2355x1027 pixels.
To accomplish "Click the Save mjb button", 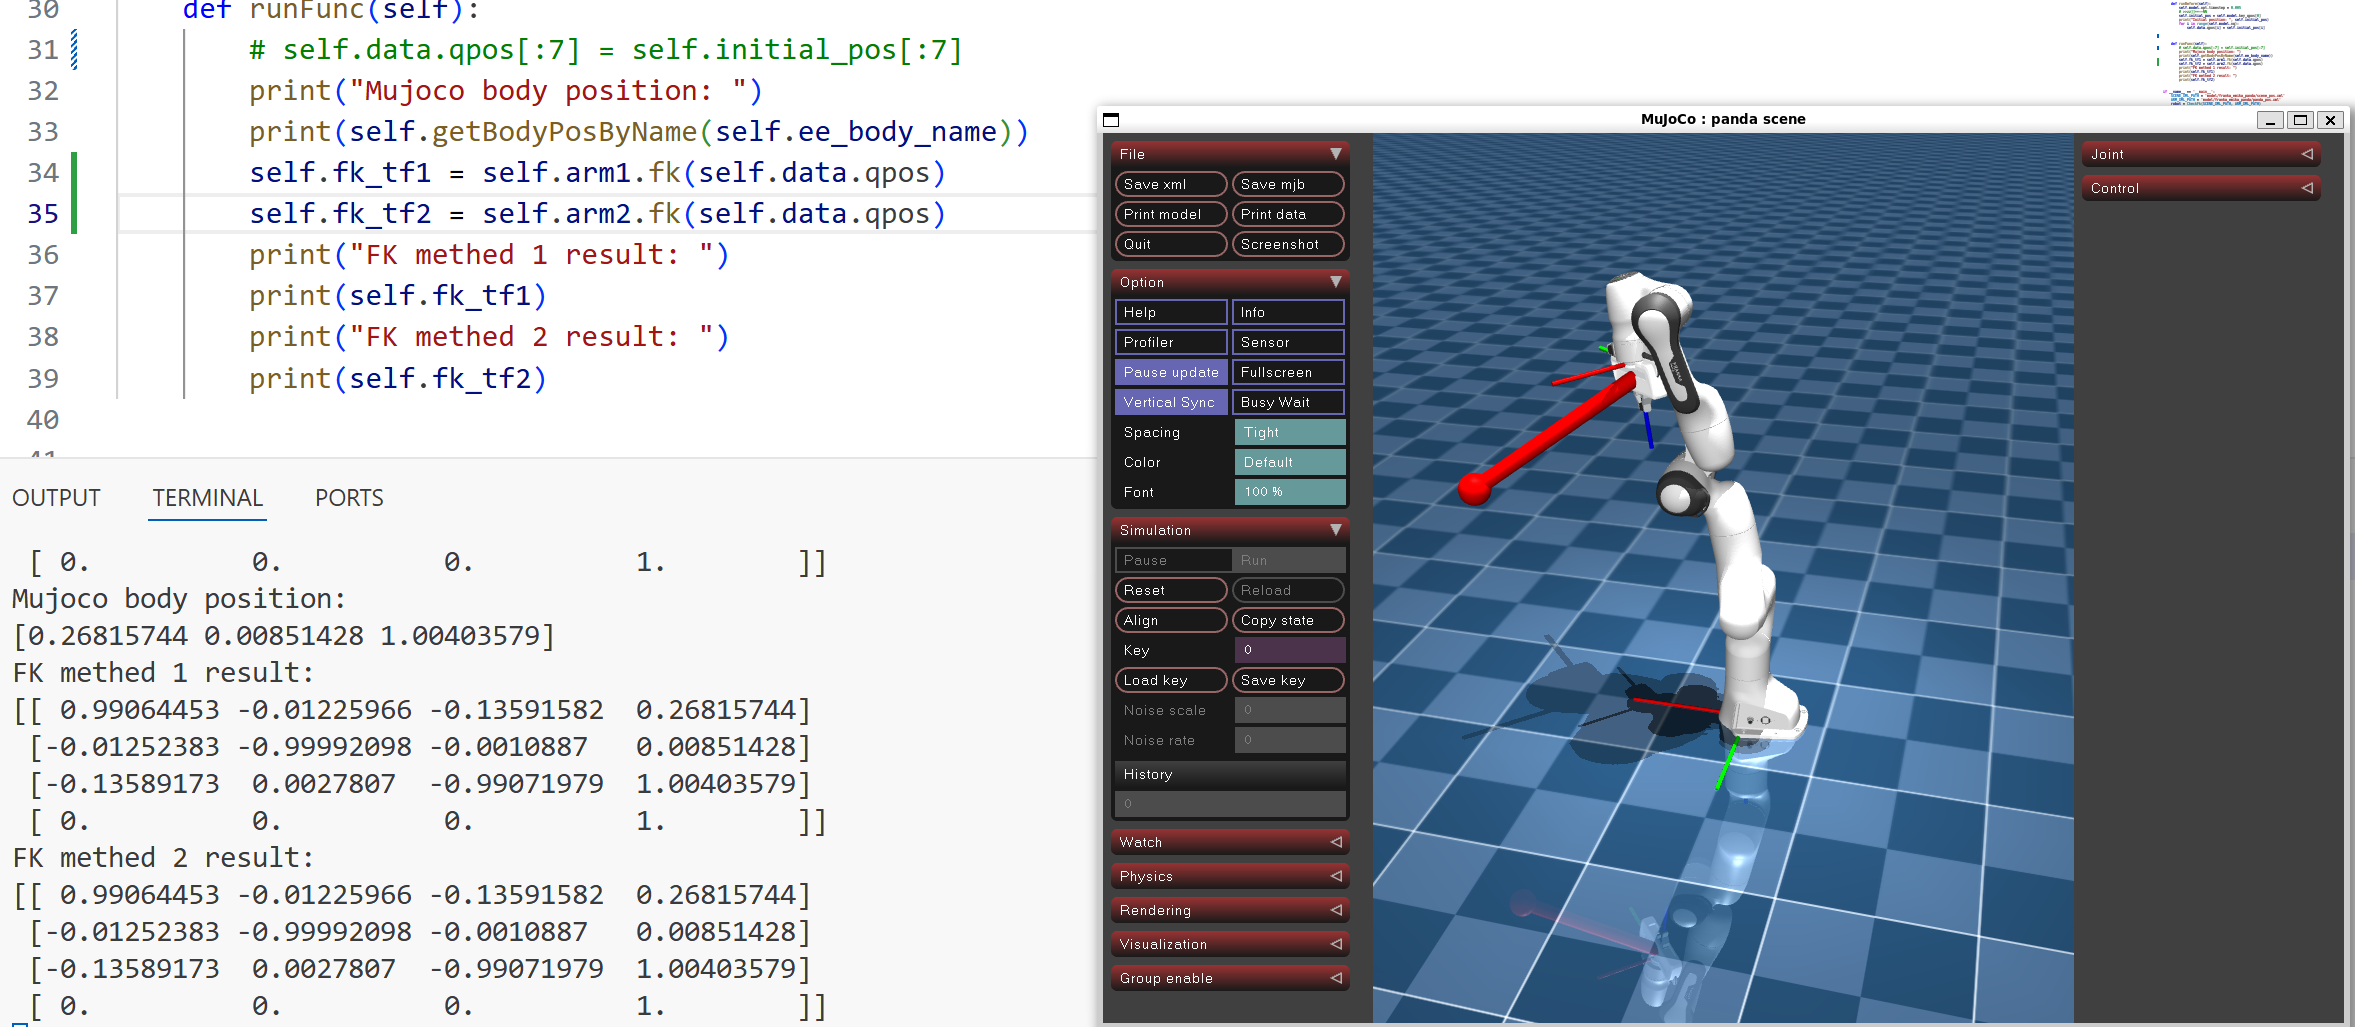I will (x=1288, y=184).
